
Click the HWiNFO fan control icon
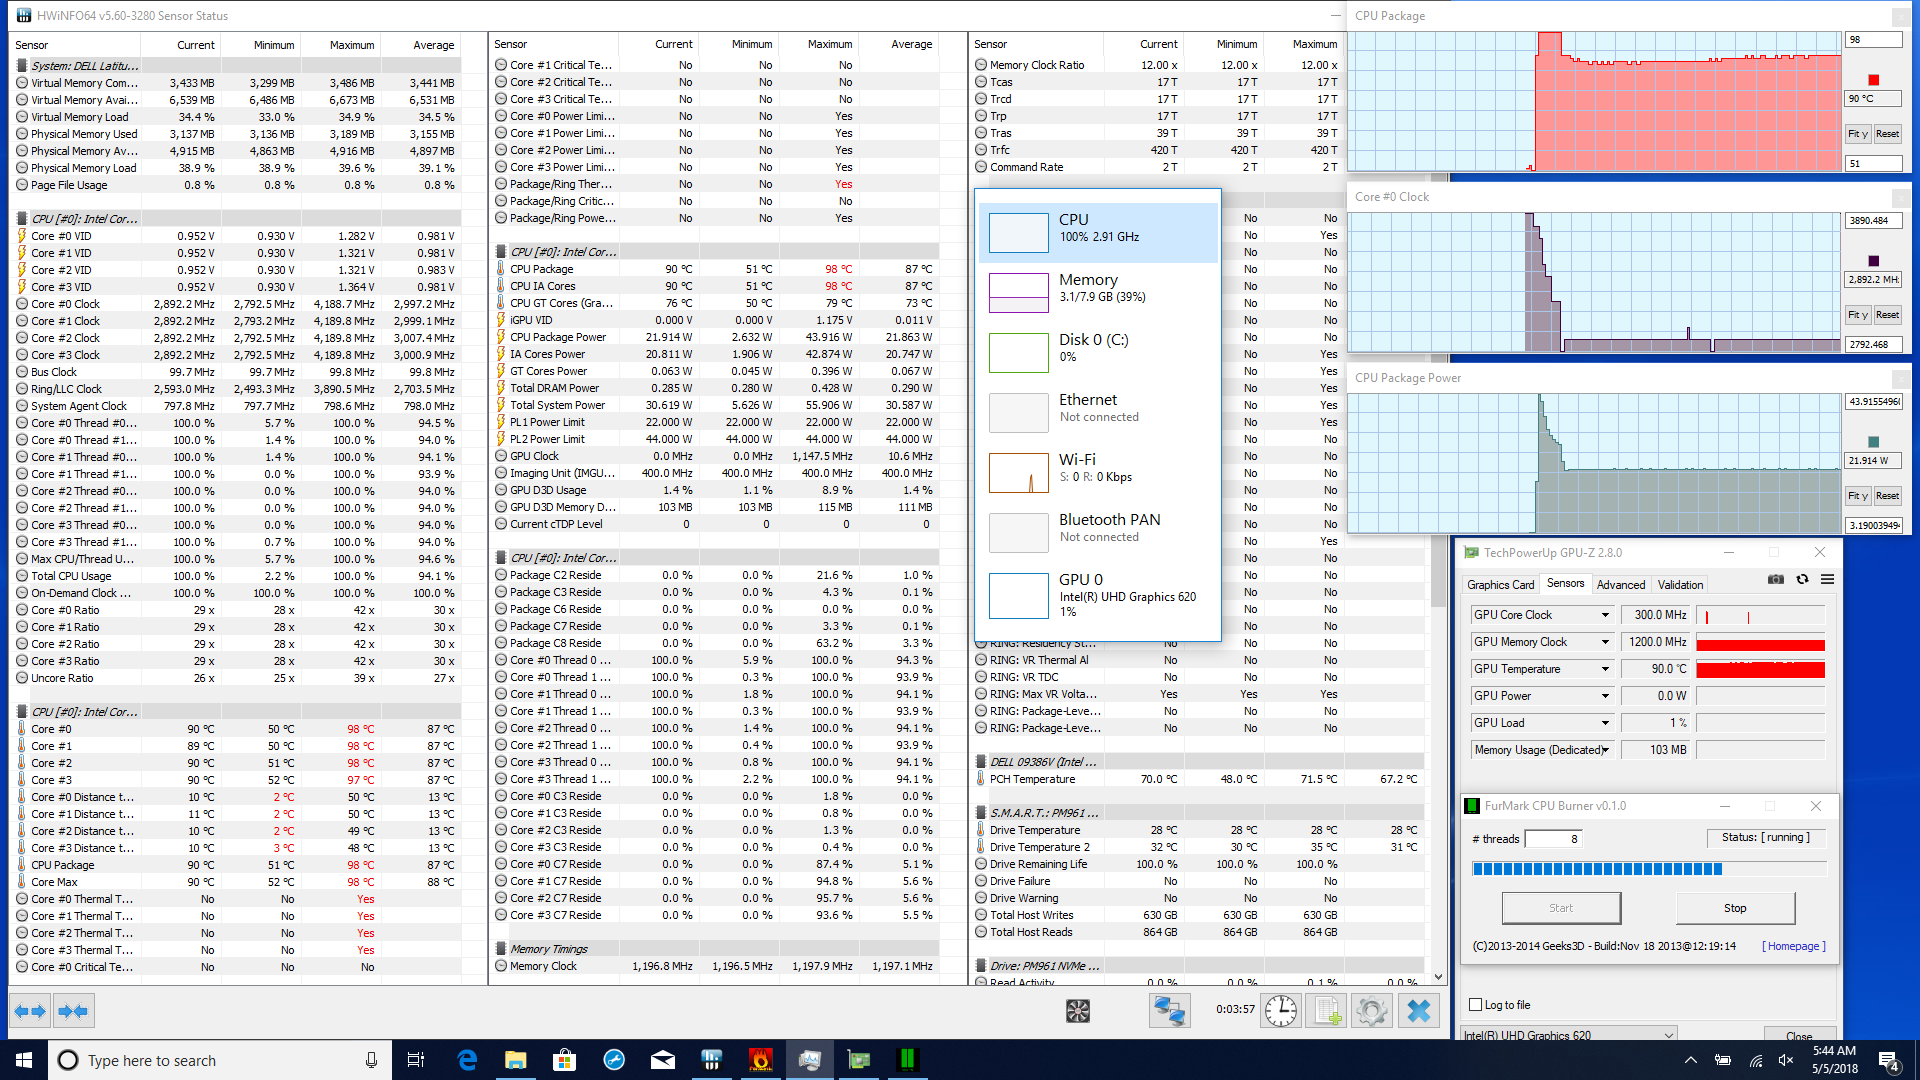(x=1077, y=1011)
